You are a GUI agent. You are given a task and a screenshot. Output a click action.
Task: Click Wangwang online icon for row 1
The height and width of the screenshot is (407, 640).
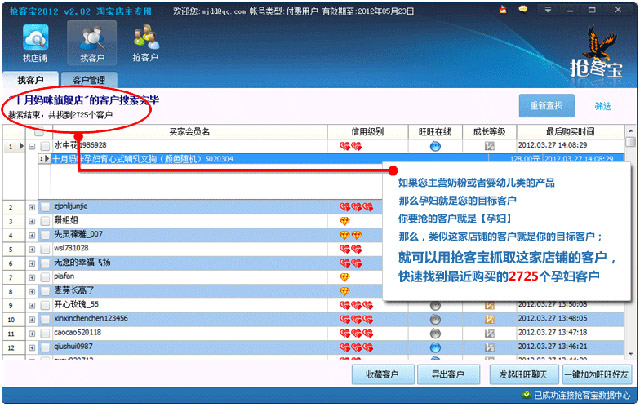click(x=436, y=146)
